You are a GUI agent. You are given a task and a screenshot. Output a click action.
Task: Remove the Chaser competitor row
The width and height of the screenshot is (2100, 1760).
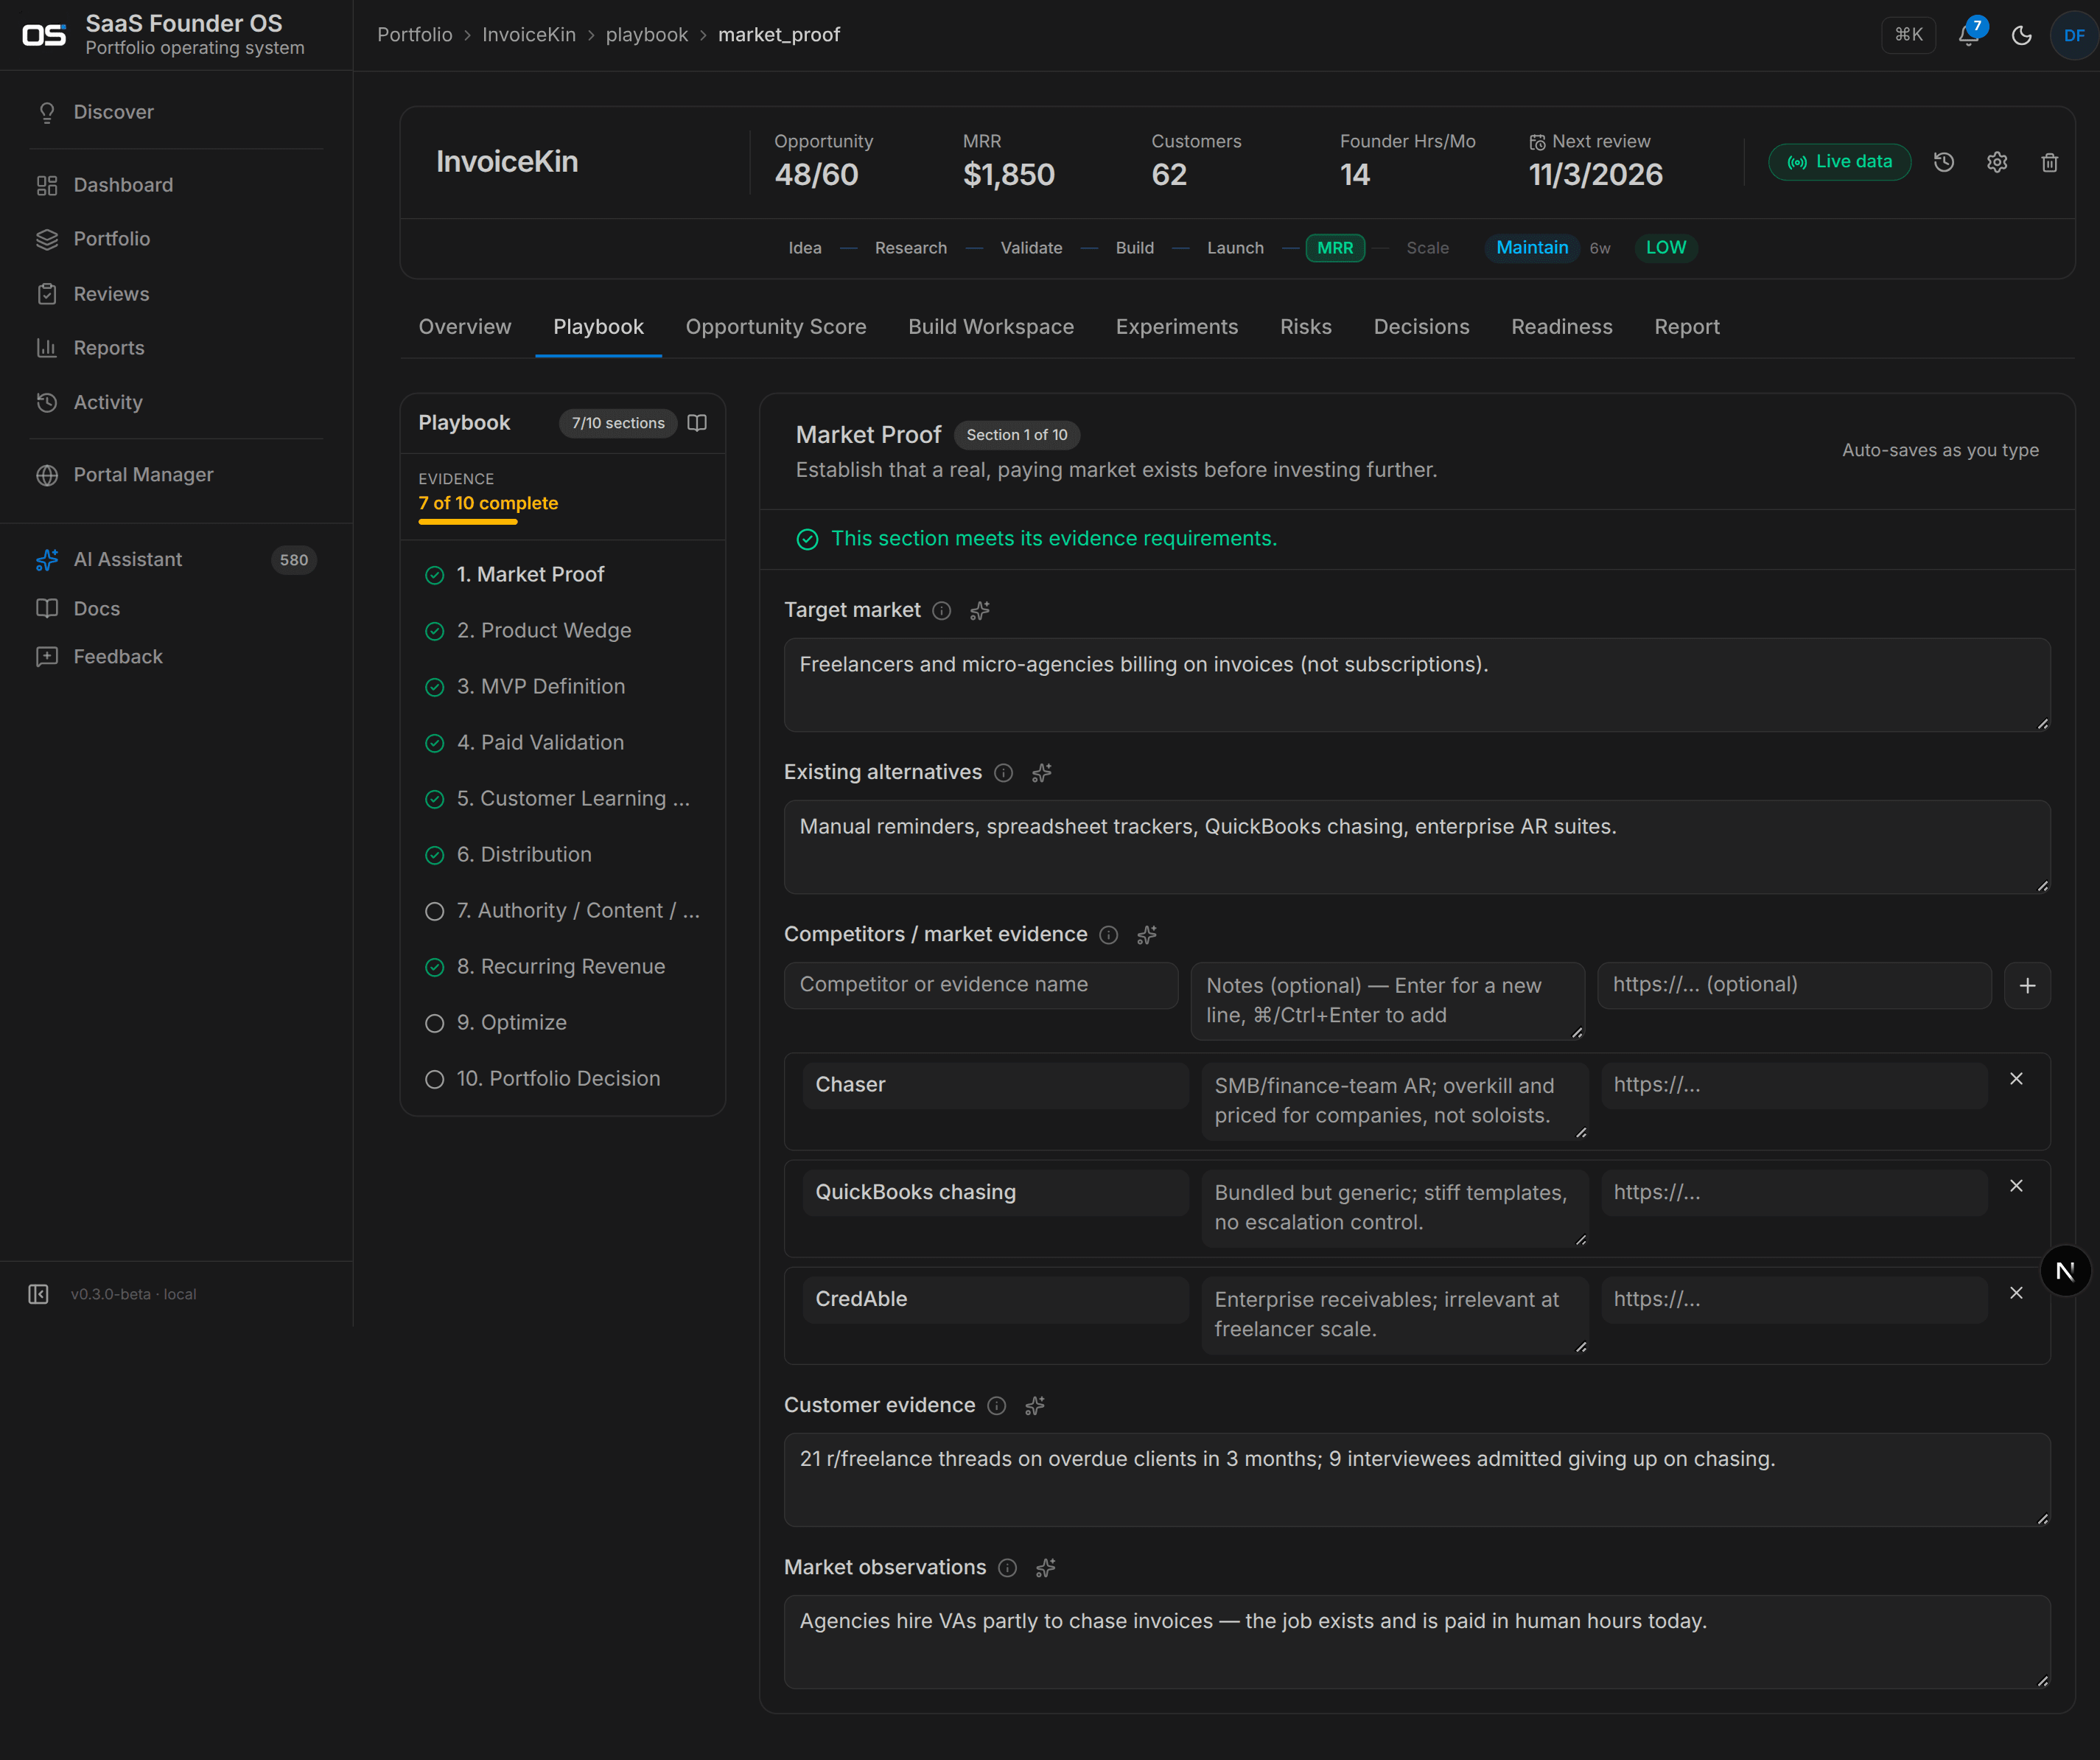2016,1078
